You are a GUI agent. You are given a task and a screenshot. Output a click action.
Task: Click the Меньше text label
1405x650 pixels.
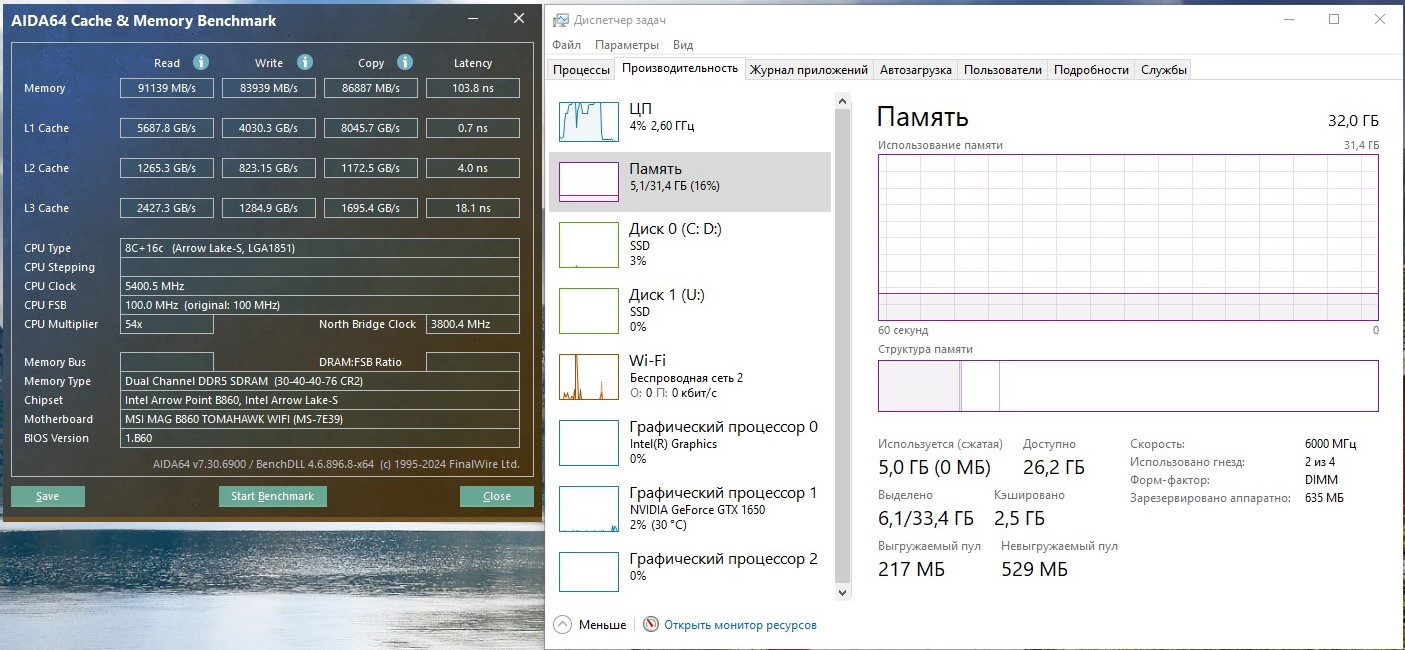(602, 625)
